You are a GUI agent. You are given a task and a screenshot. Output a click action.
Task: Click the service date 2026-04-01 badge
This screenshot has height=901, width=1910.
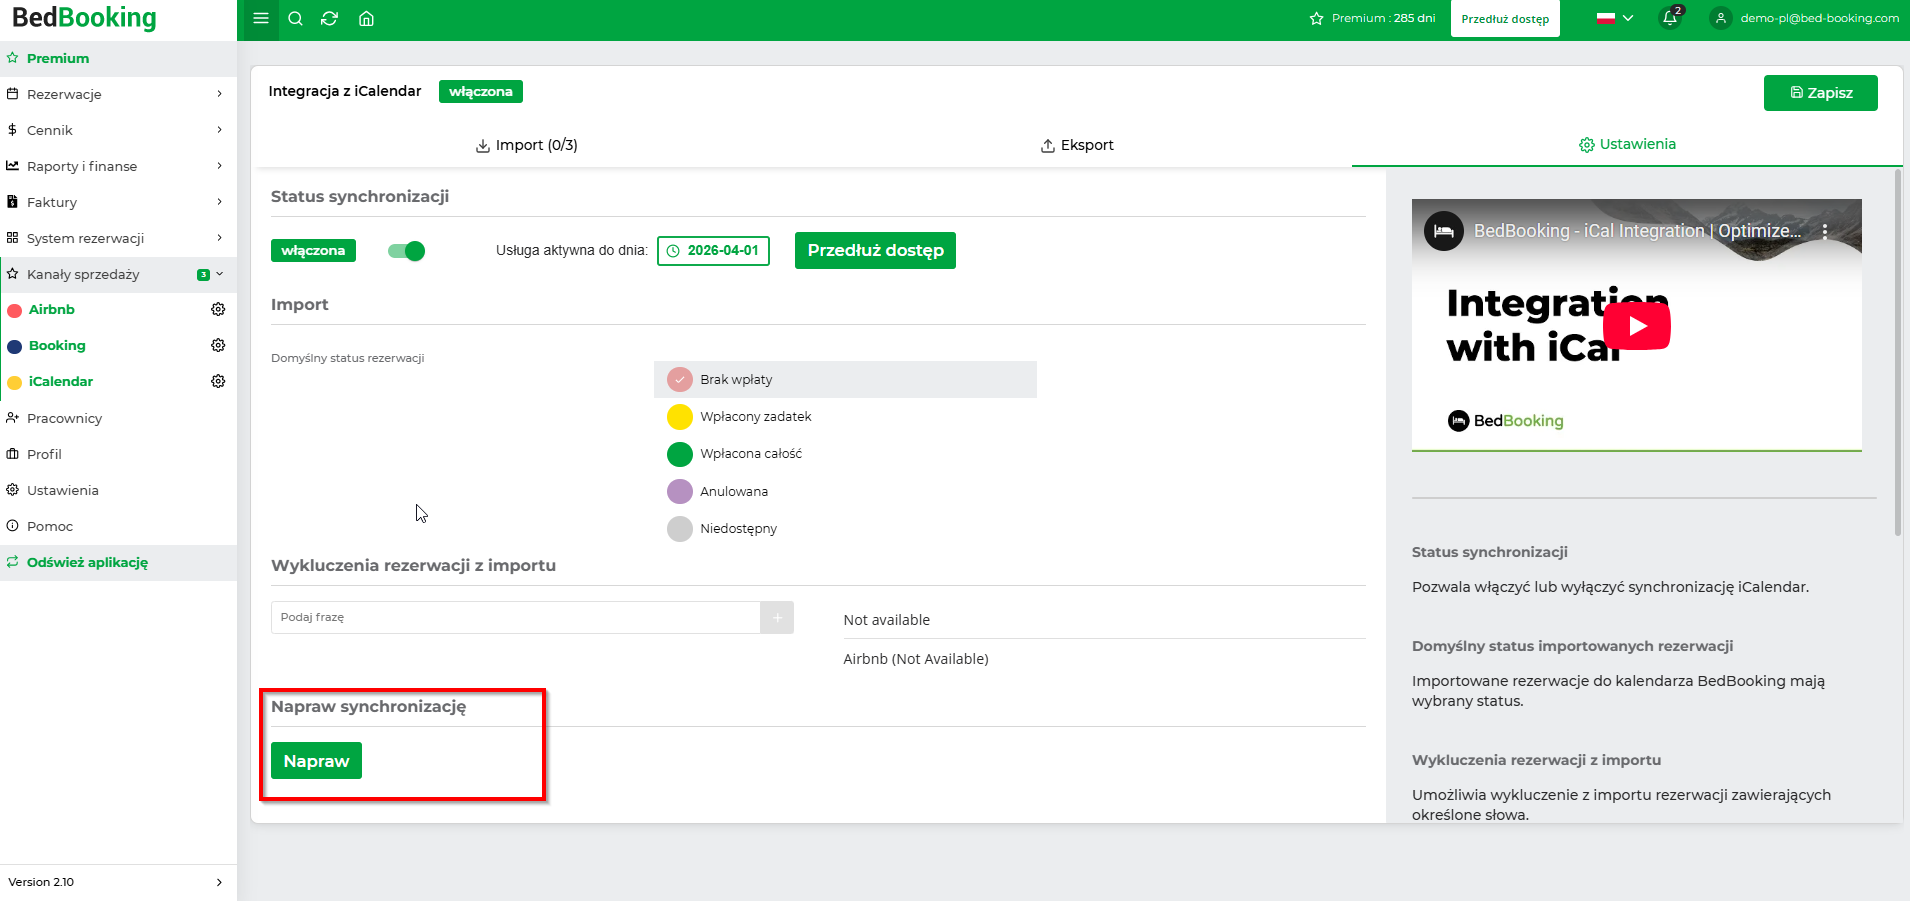coord(713,250)
